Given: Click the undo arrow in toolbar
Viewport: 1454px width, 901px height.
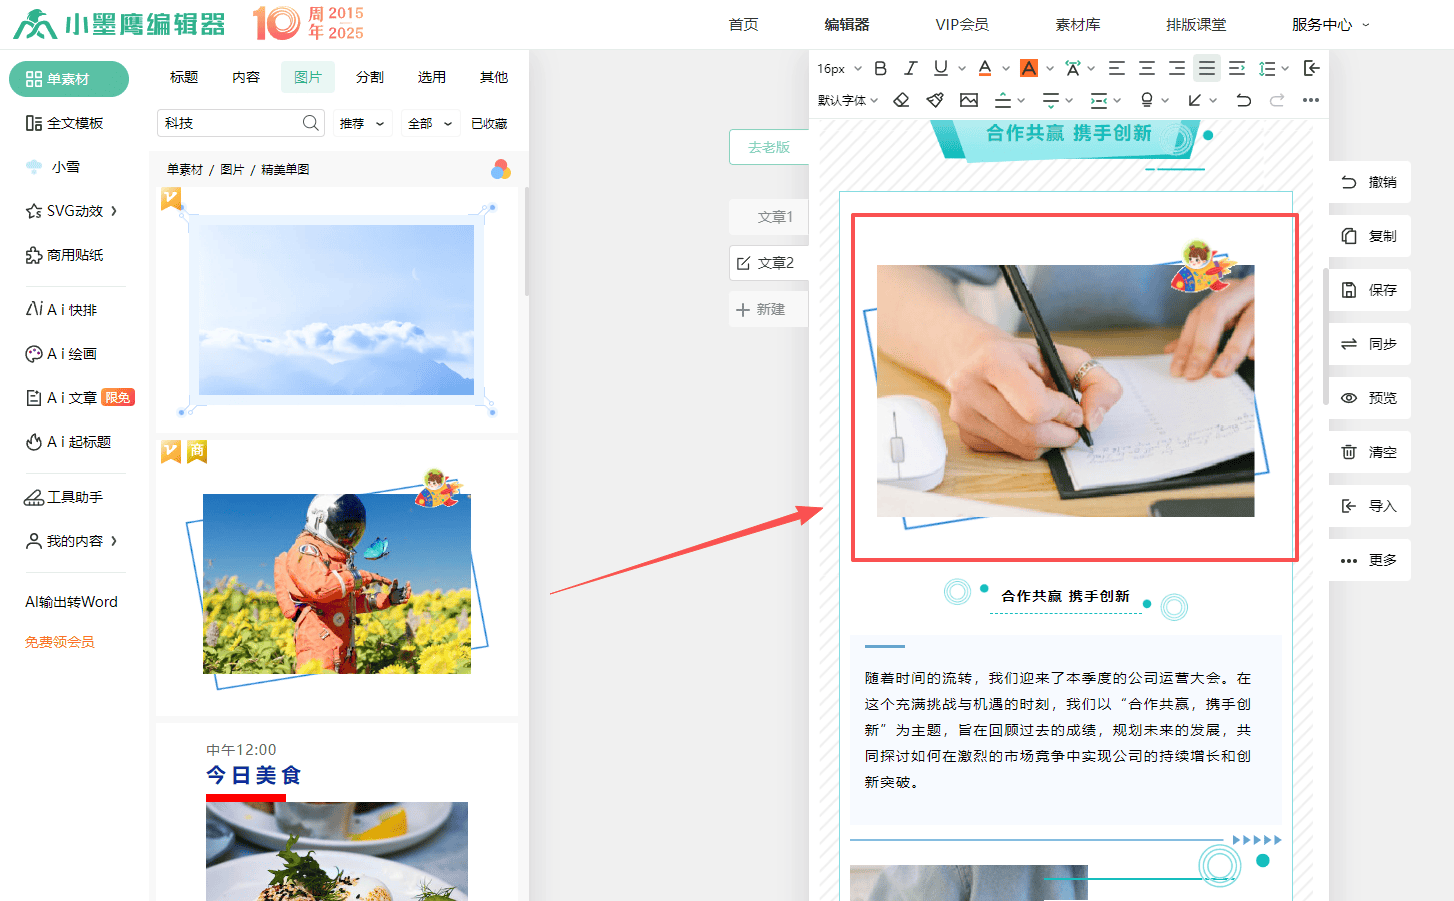Looking at the screenshot, I should [x=1243, y=100].
